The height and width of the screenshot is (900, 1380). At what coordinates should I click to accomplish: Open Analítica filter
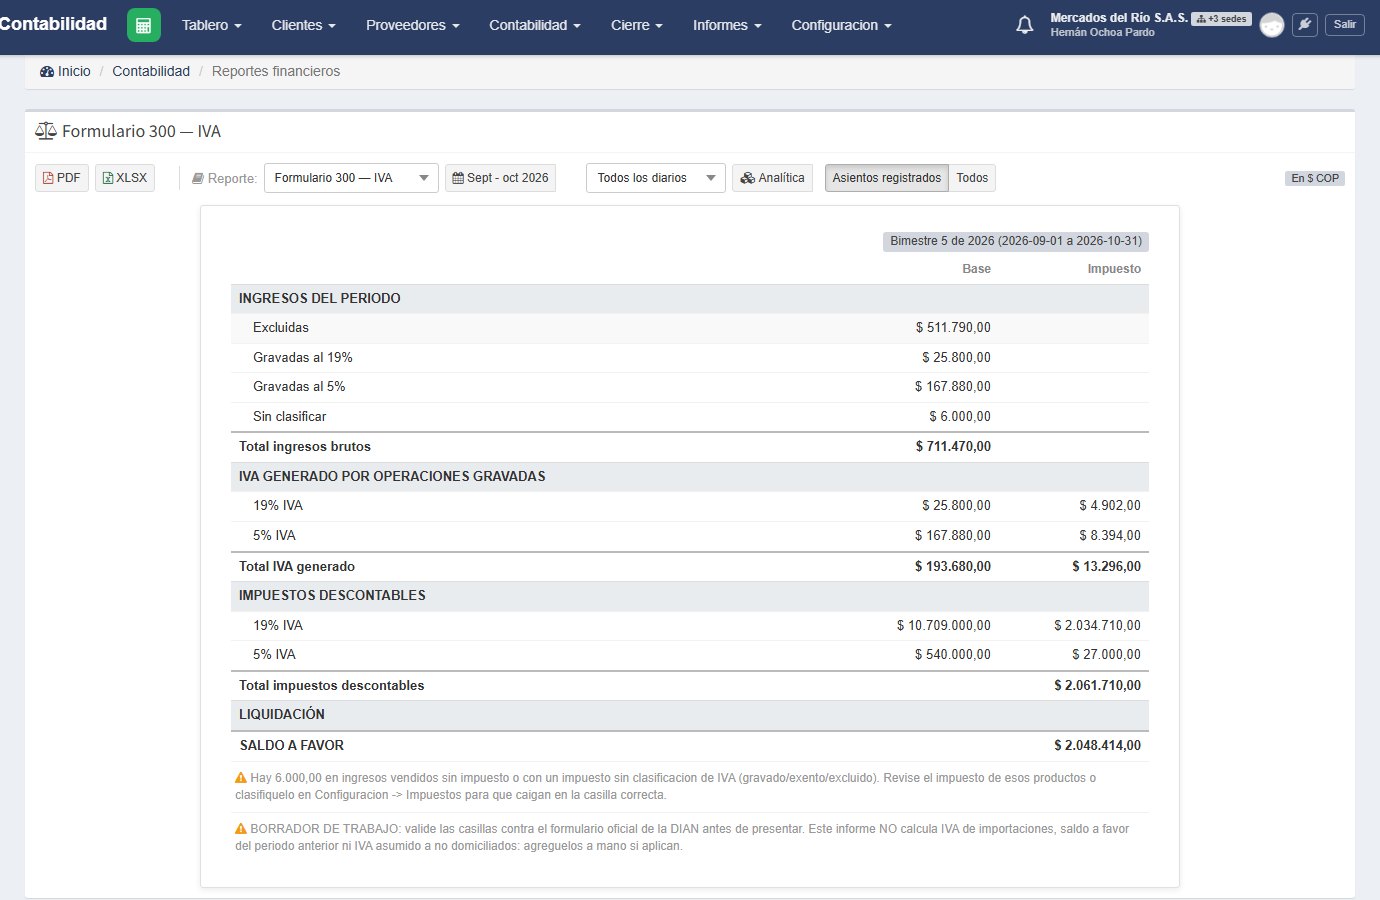772,178
